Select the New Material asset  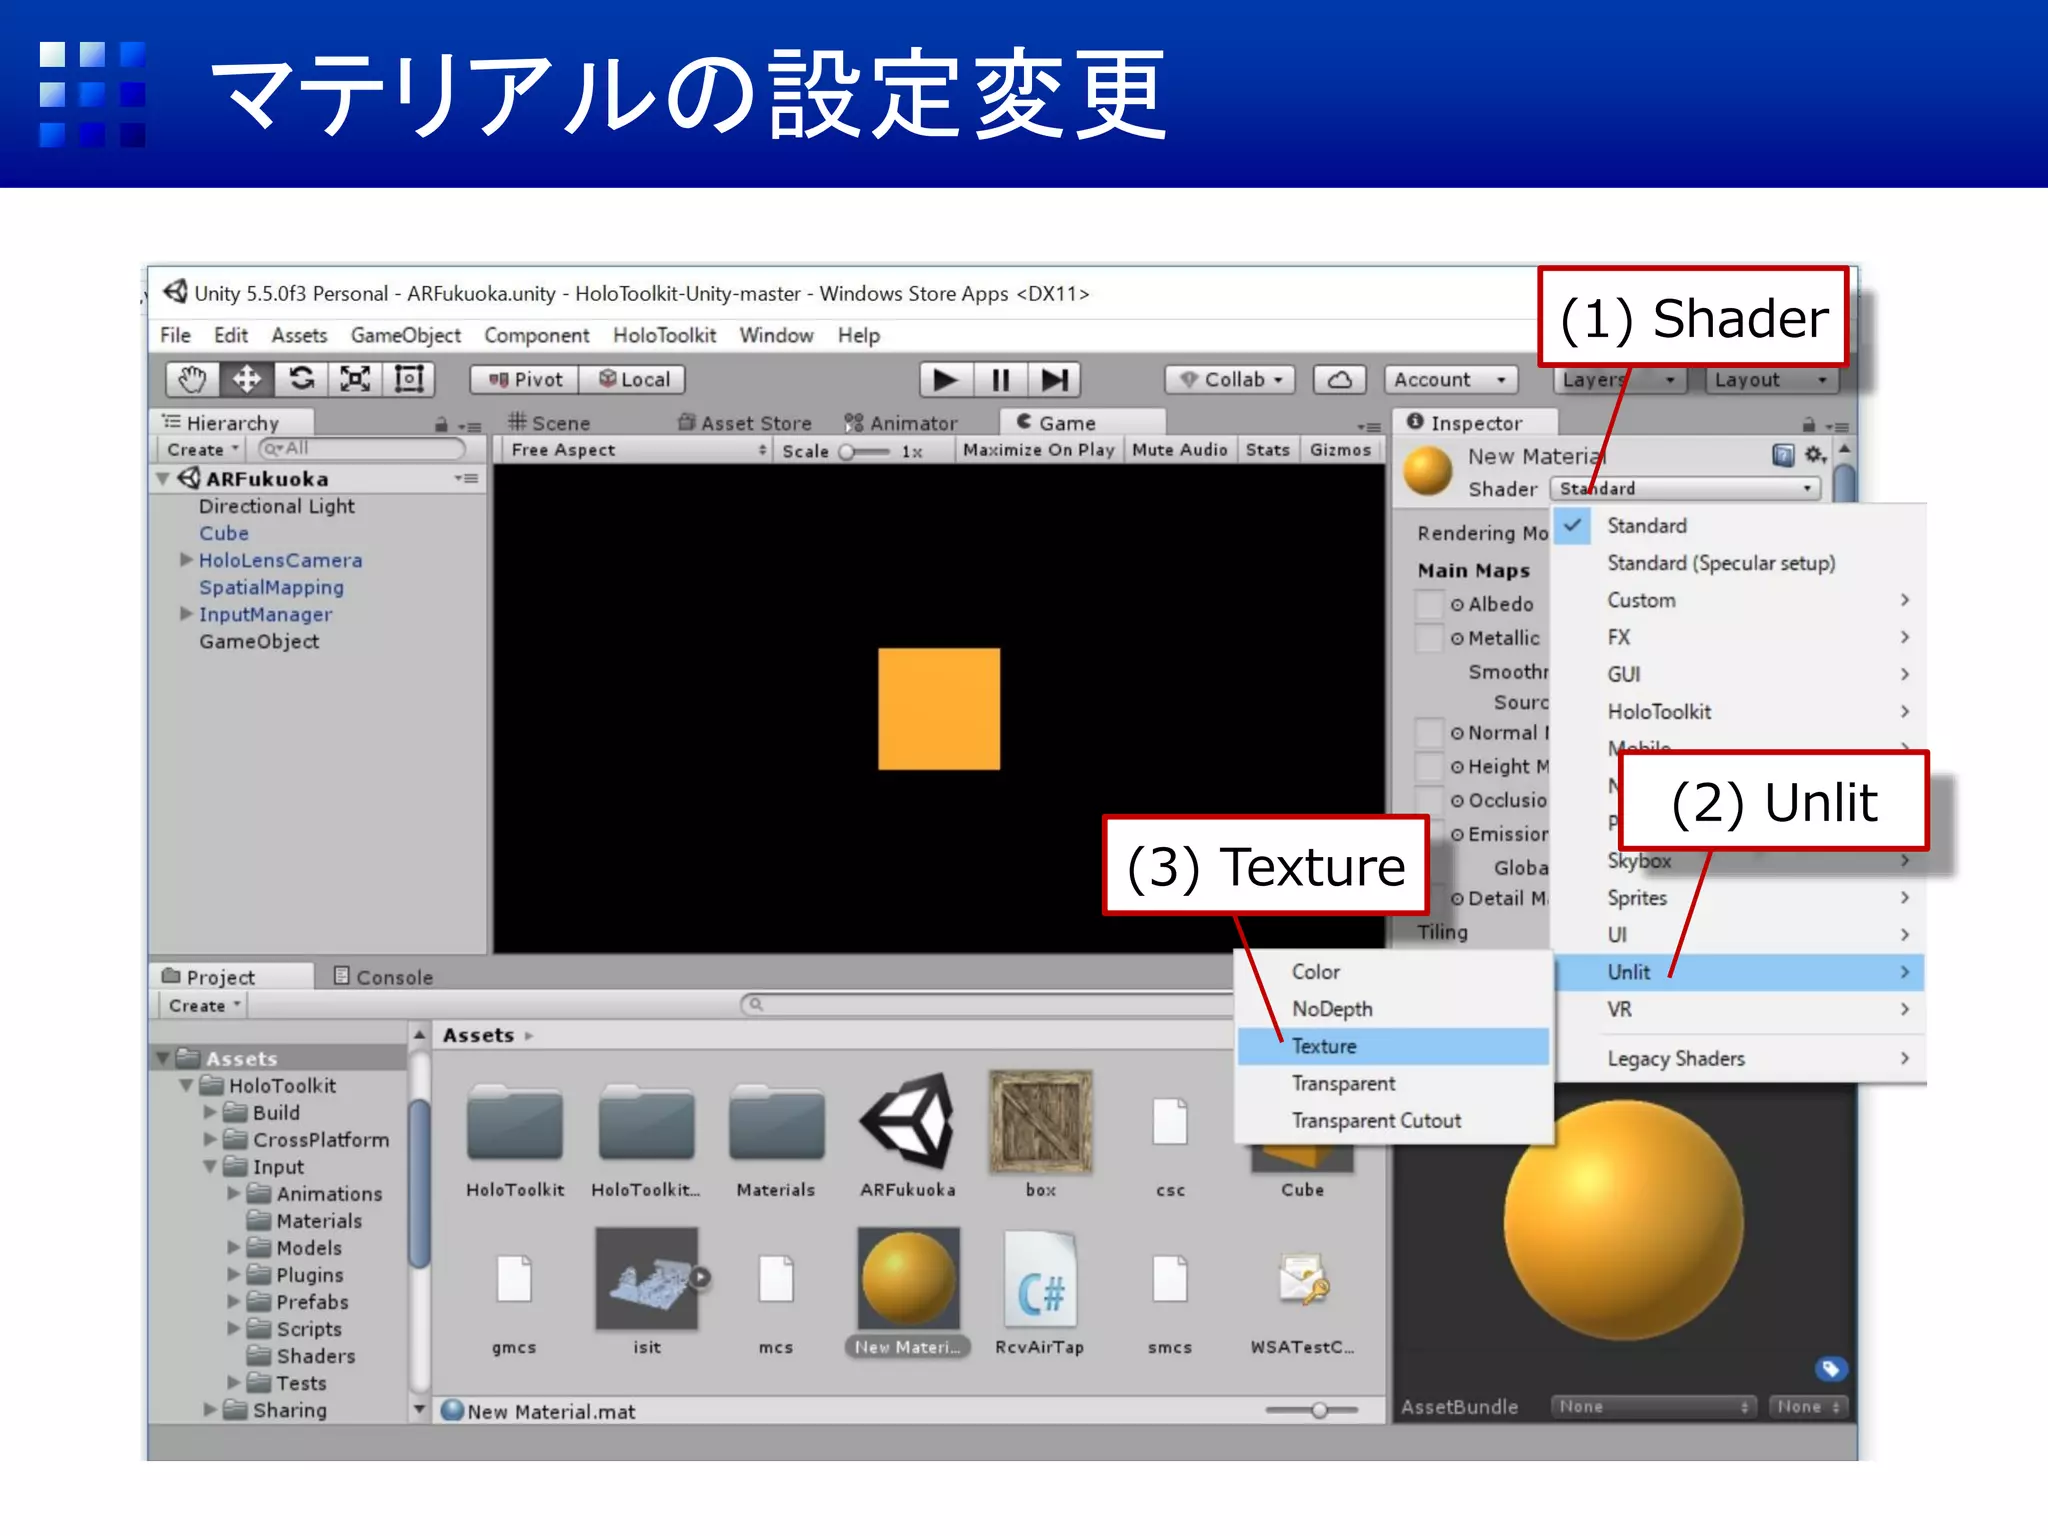pyautogui.click(x=908, y=1292)
